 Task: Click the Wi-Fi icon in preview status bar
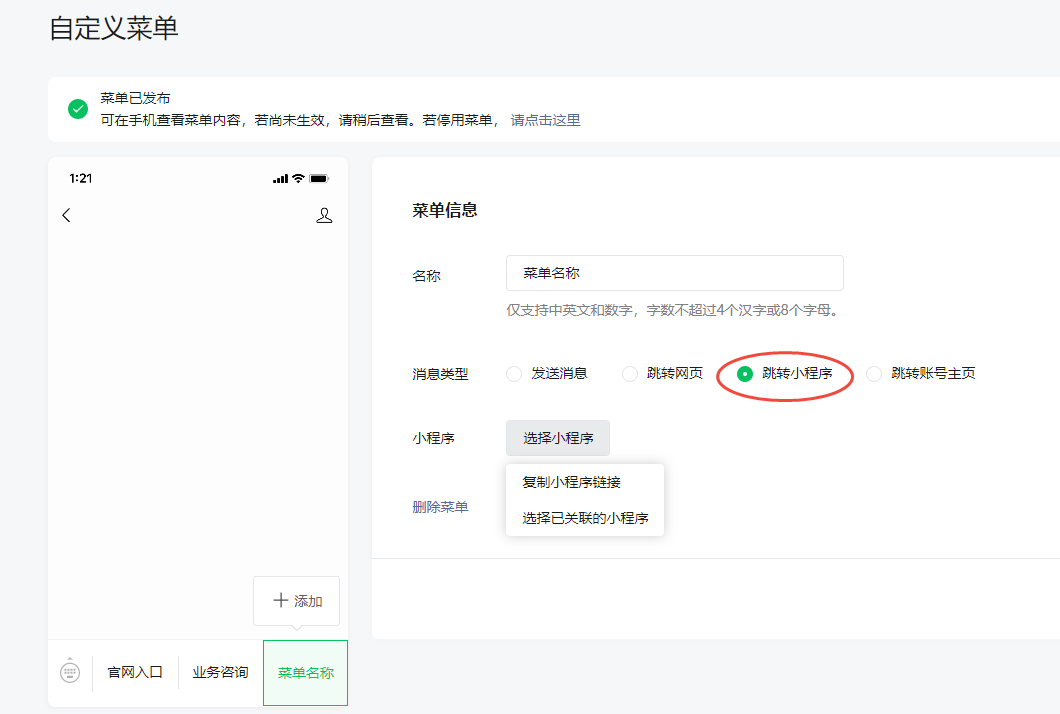pos(299,178)
